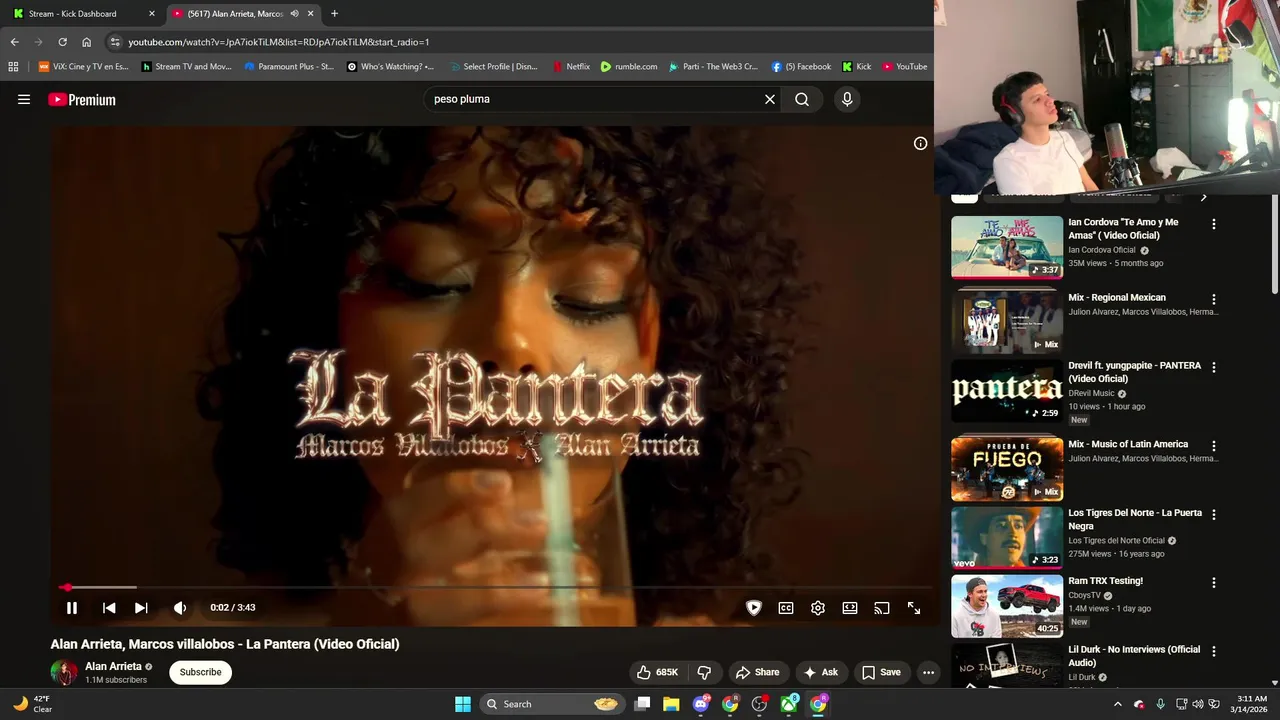Open options for Los Tigres Del Norte video

[x=1214, y=514]
